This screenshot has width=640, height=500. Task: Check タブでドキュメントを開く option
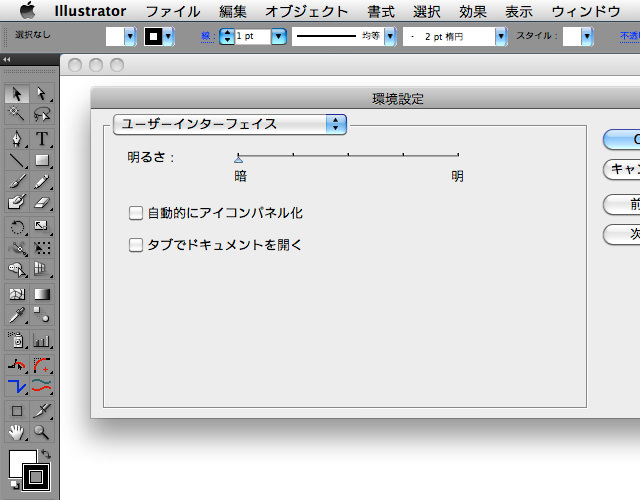(x=136, y=245)
